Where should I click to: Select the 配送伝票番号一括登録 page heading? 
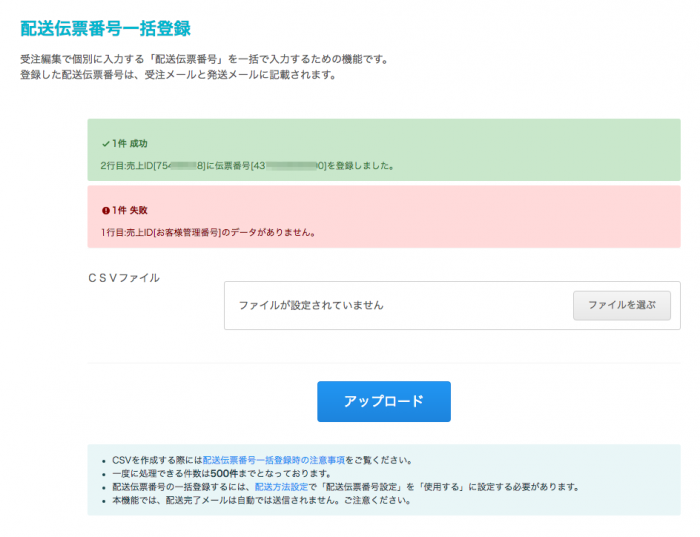pyautogui.click(x=105, y=28)
